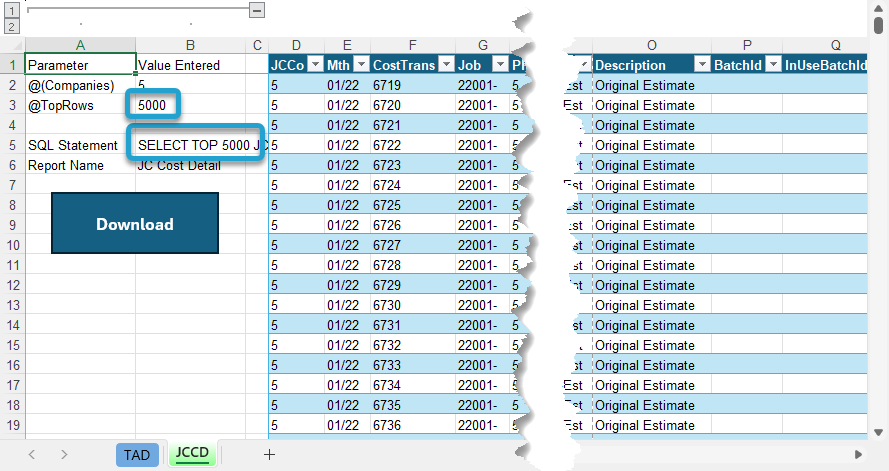Go to previous sheet arrow
Viewport: 889px width, 471px height.
click(x=32, y=455)
